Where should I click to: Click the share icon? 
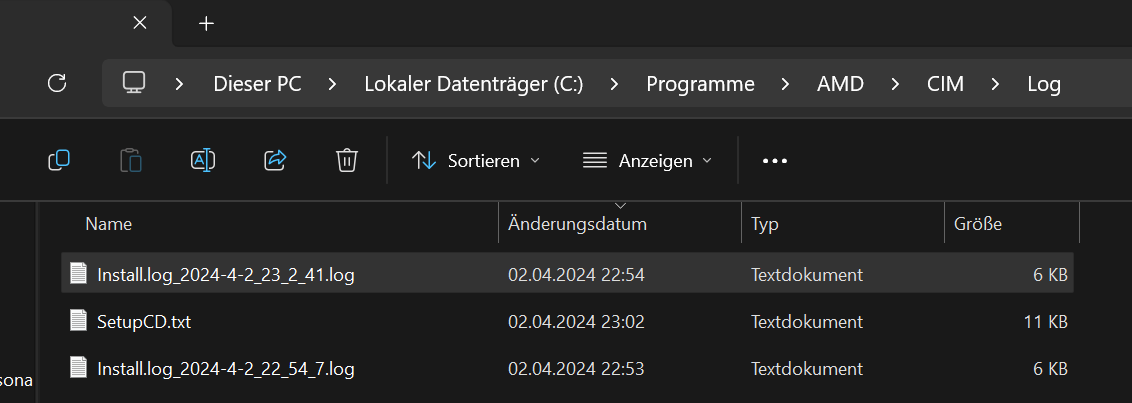275,160
